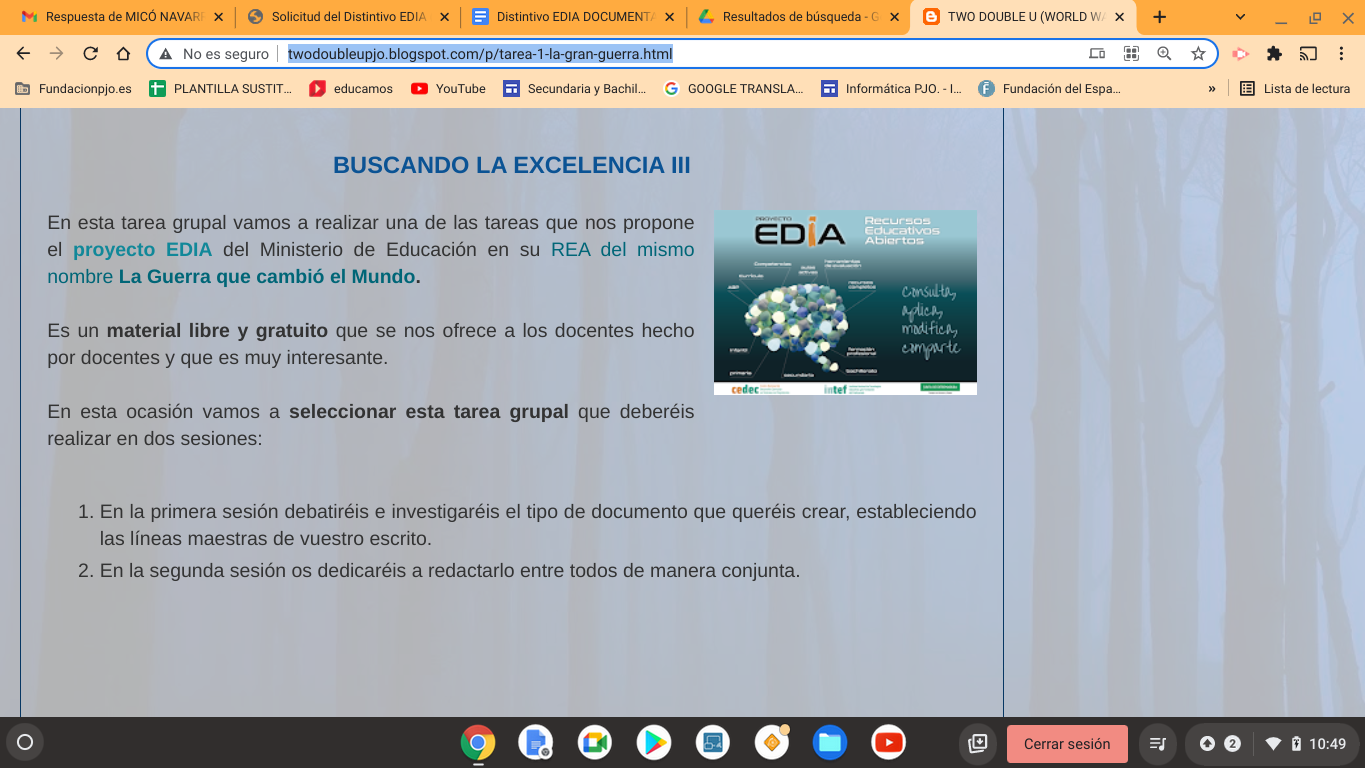Launch Google Meet from the shelf
1365x768 pixels.
(x=596, y=743)
